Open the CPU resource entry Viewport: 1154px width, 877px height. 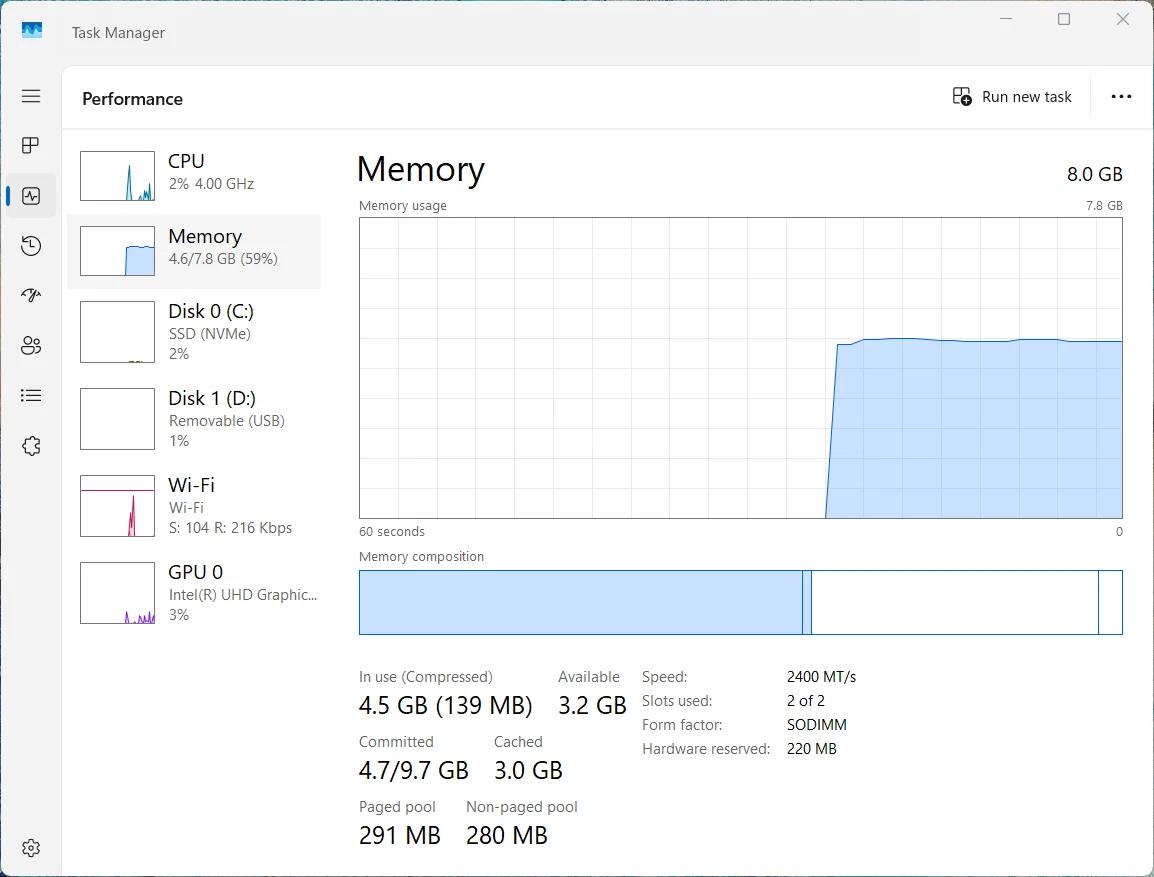[x=194, y=176]
